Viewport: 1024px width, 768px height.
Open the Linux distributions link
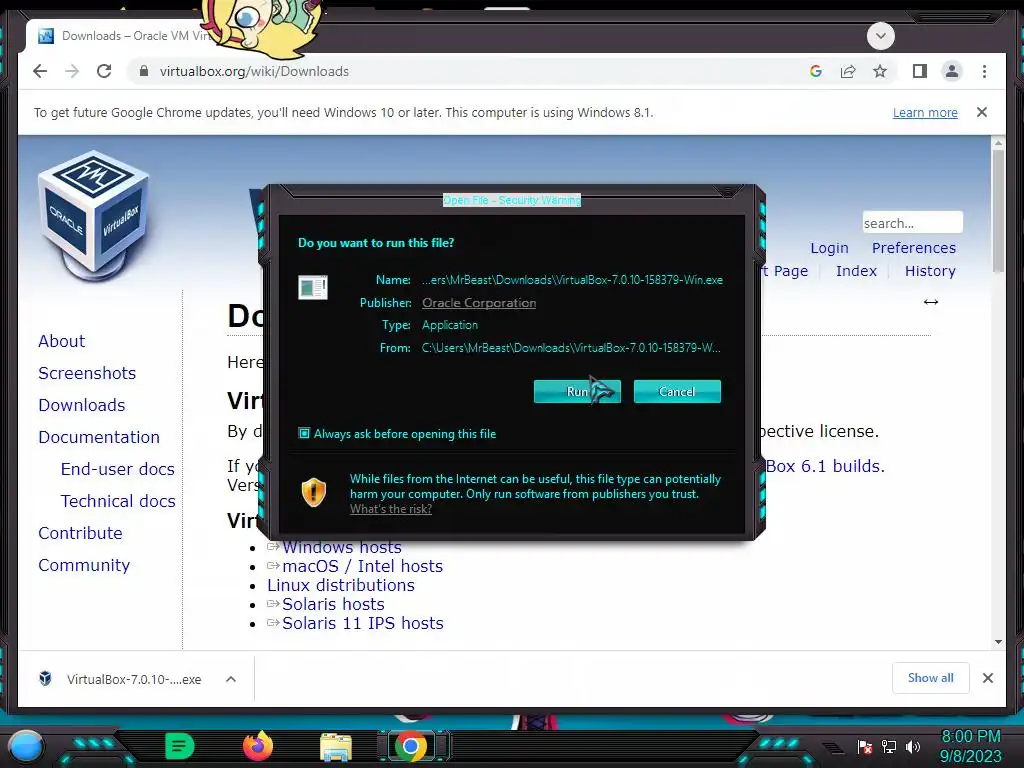(341, 585)
